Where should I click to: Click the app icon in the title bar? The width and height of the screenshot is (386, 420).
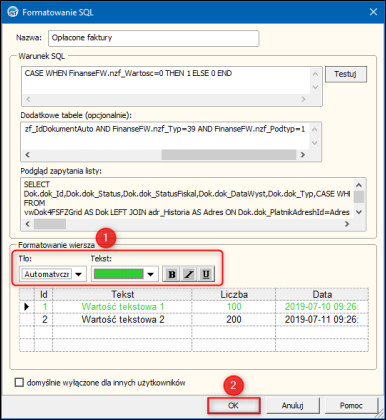tap(13, 12)
